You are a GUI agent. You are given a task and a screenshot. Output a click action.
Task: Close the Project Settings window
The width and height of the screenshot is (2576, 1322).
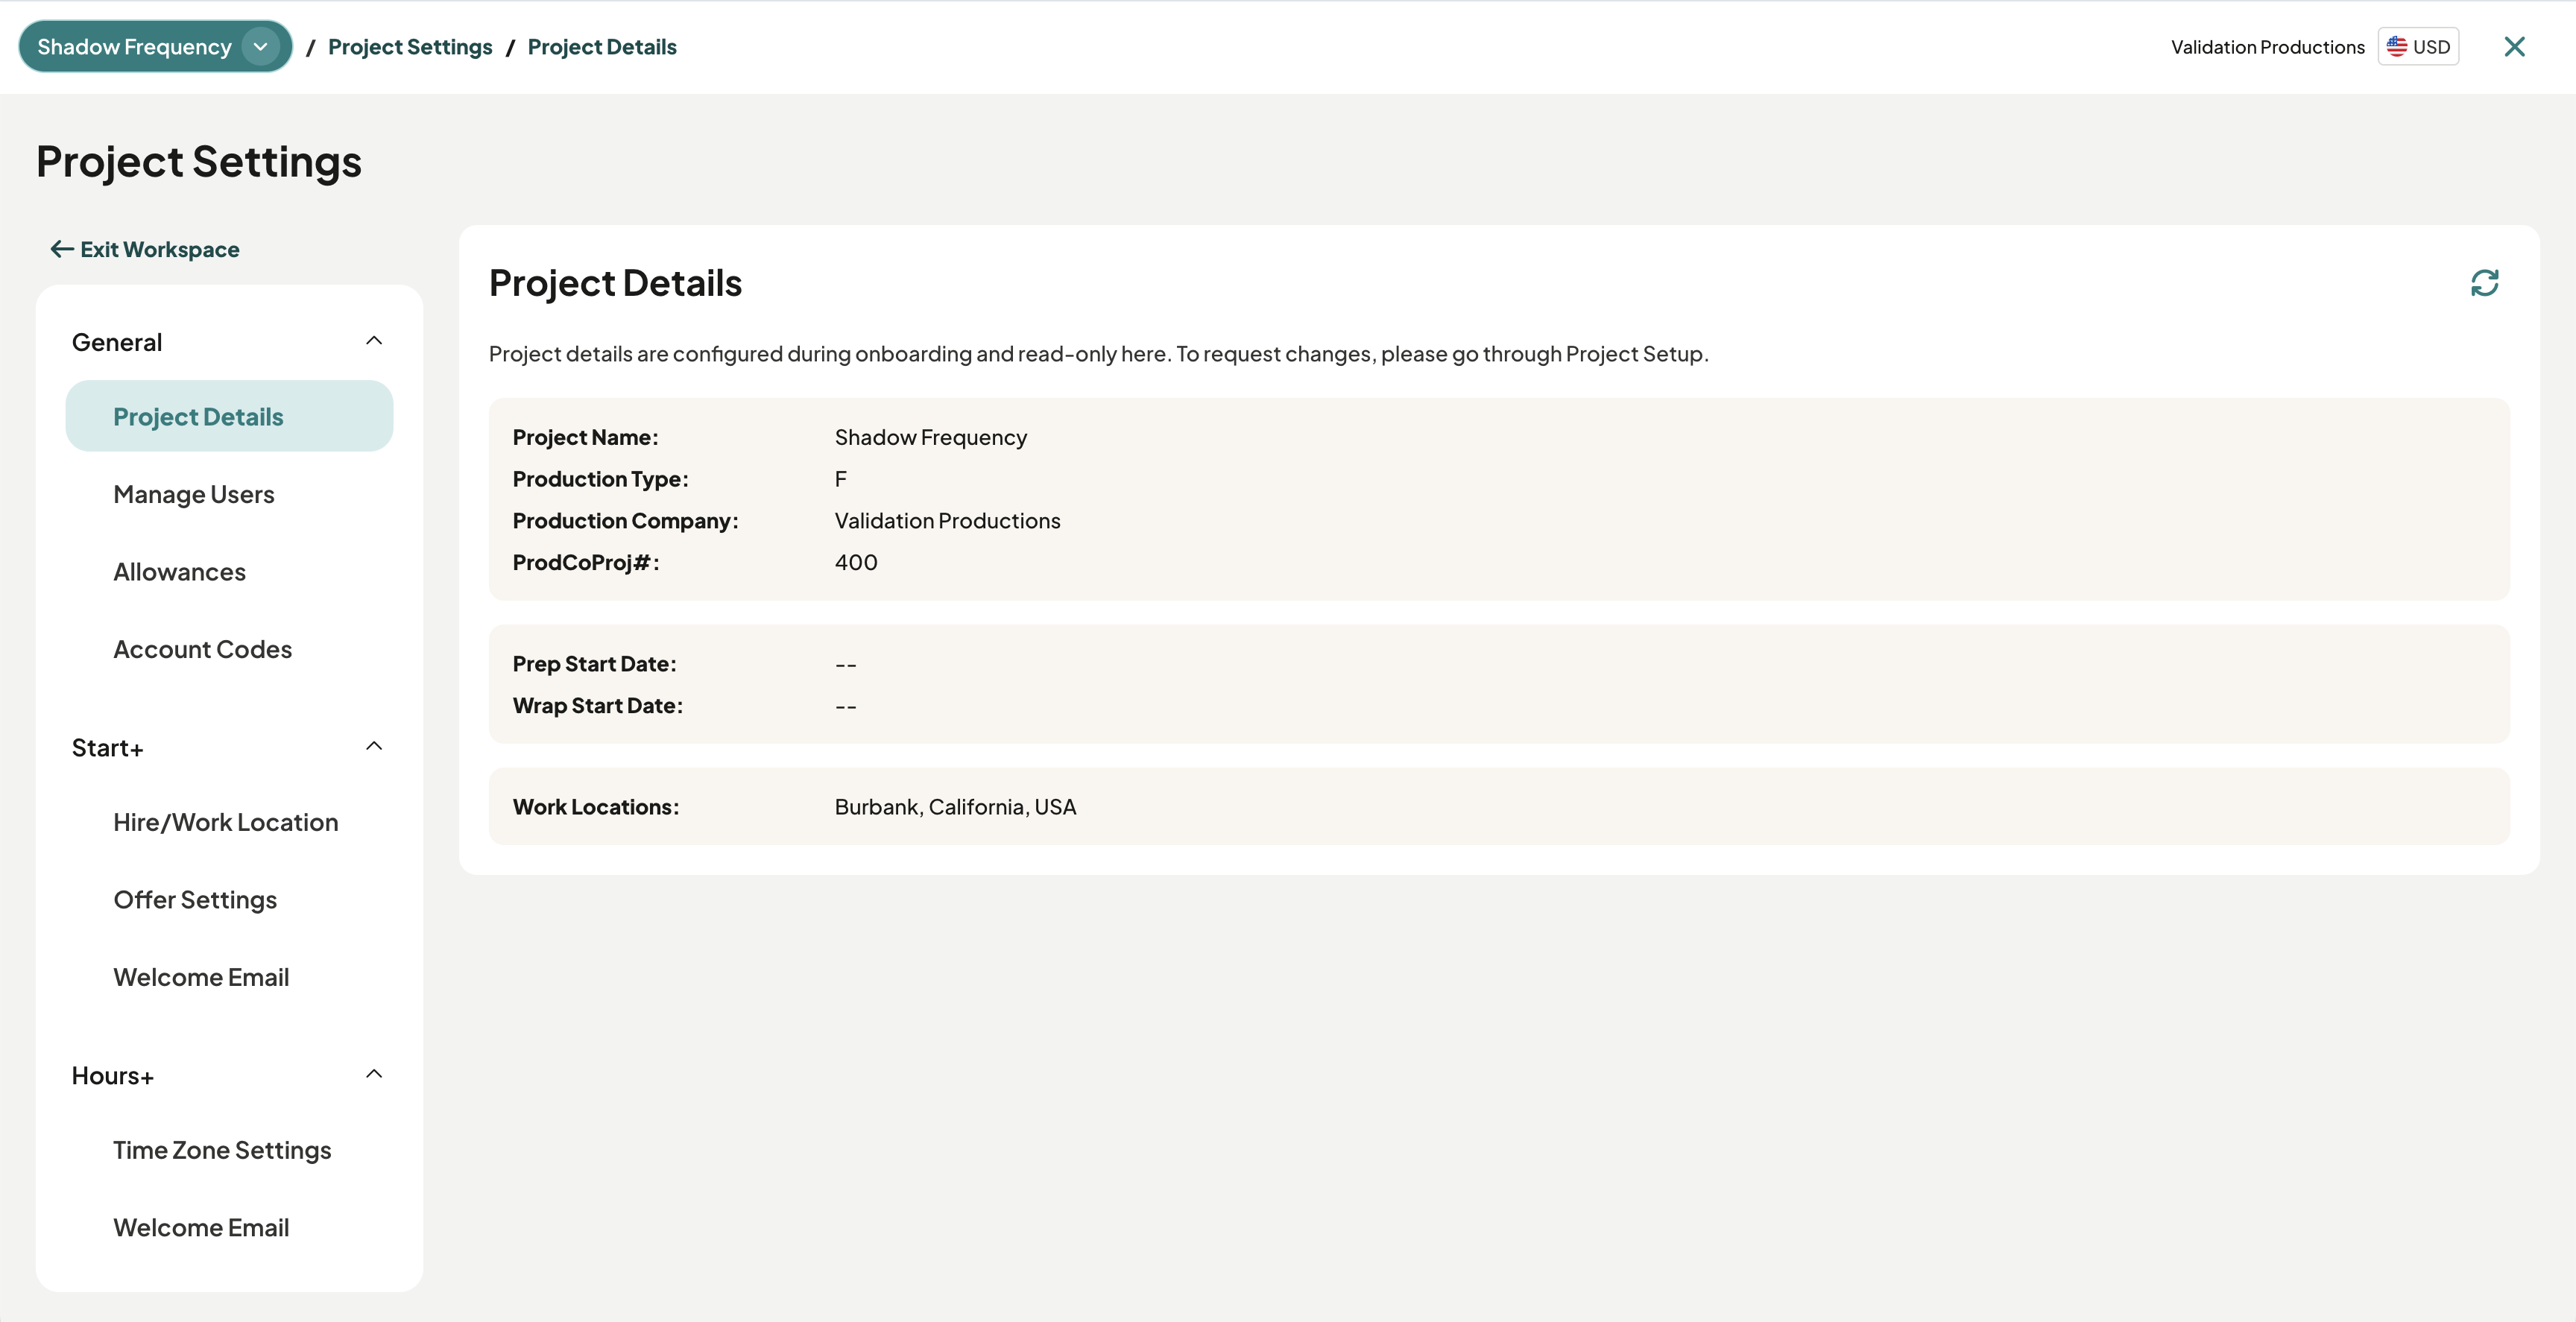coord(2514,47)
